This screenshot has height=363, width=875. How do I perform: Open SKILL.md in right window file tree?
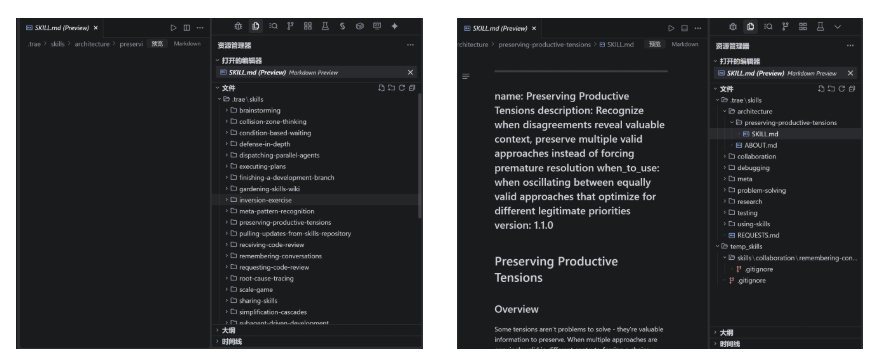786,133
